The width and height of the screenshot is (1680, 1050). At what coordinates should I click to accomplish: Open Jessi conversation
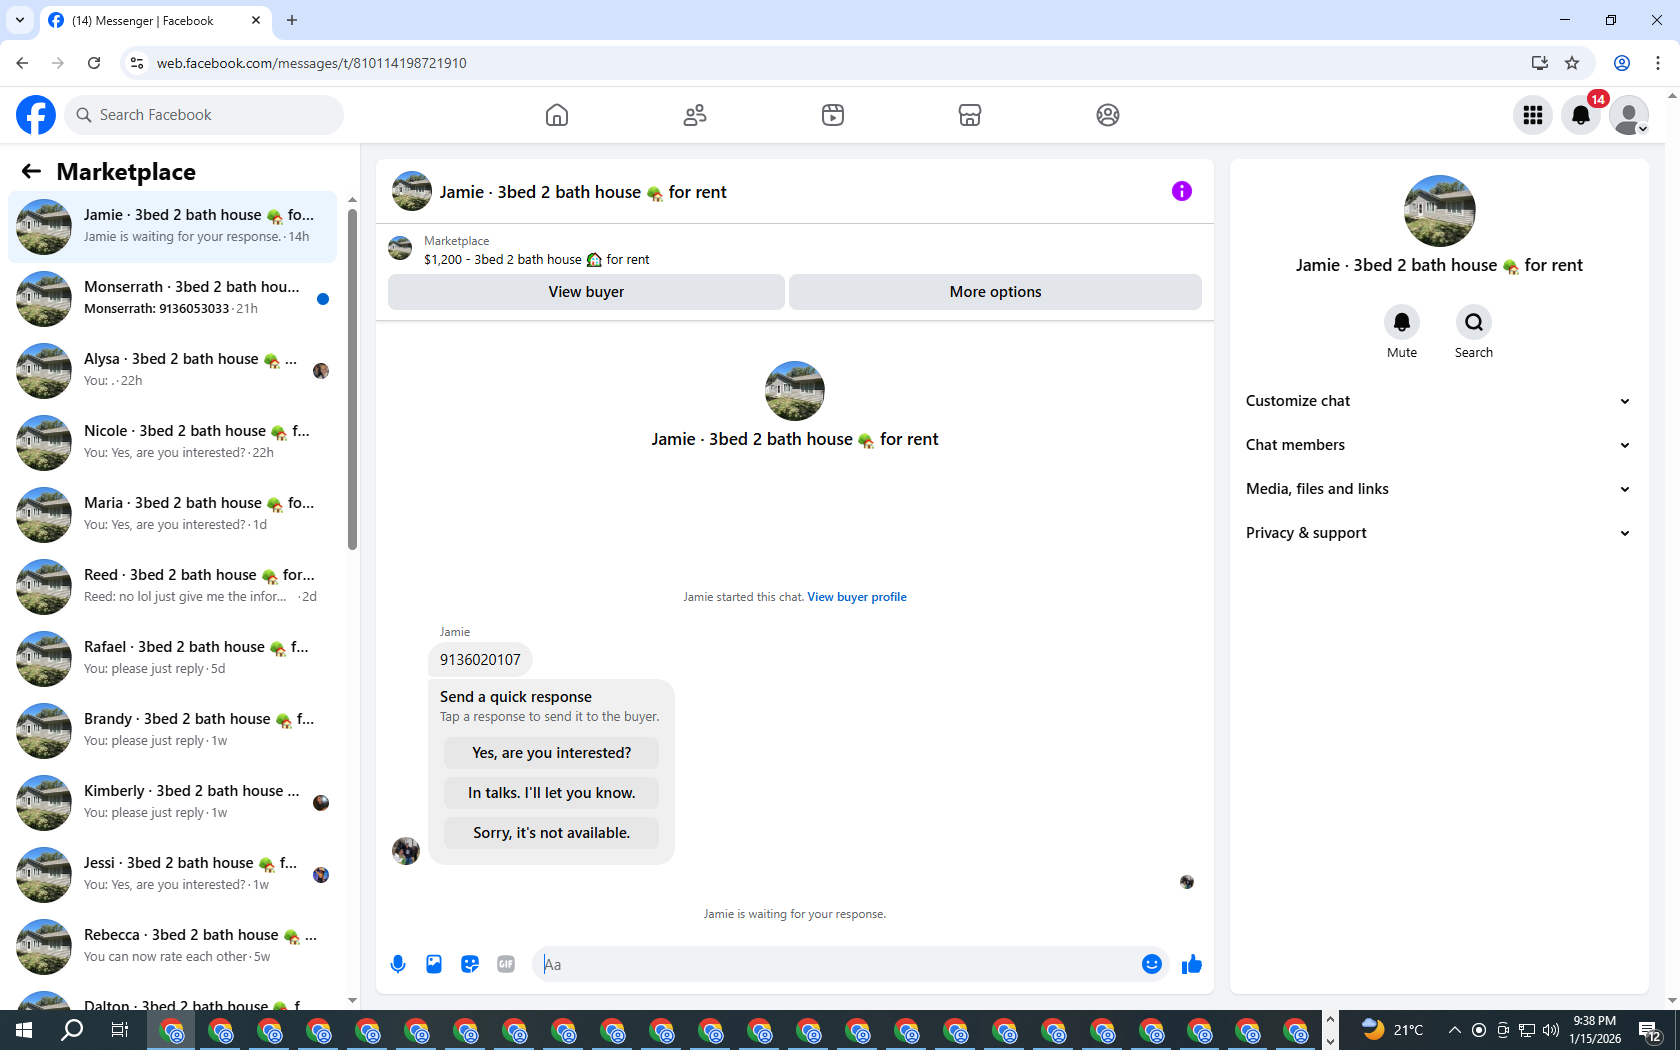[x=173, y=875]
